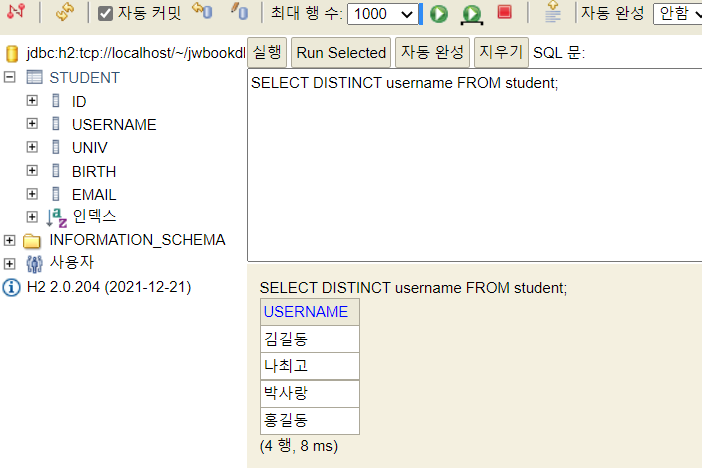Expand the 인덱스 node
Viewport: 702px width, 468px height.
pos(32,217)
